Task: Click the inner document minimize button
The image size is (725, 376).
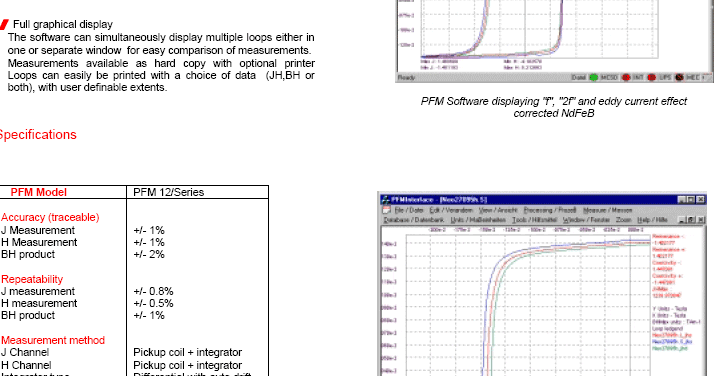Action: [682, 220]
